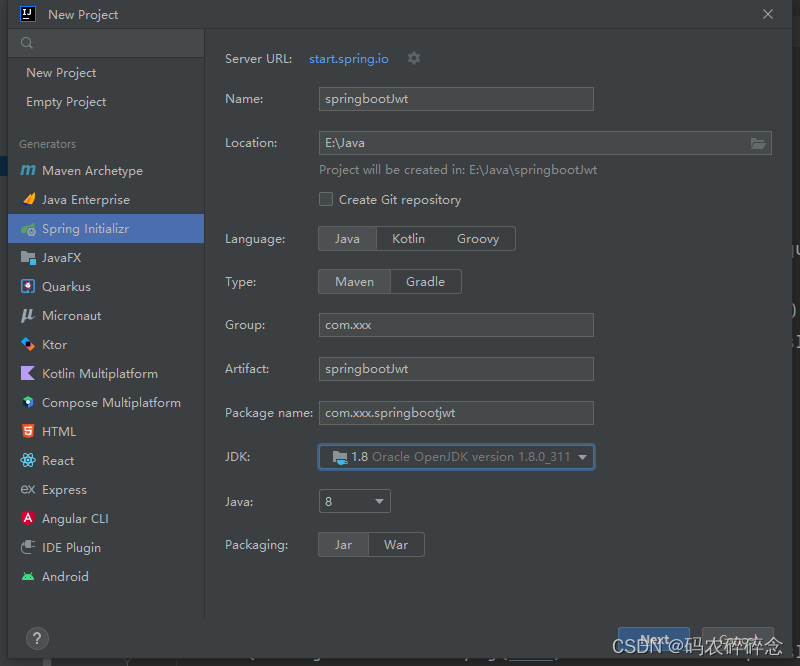Click the Express ex icon

click(28, 489)
